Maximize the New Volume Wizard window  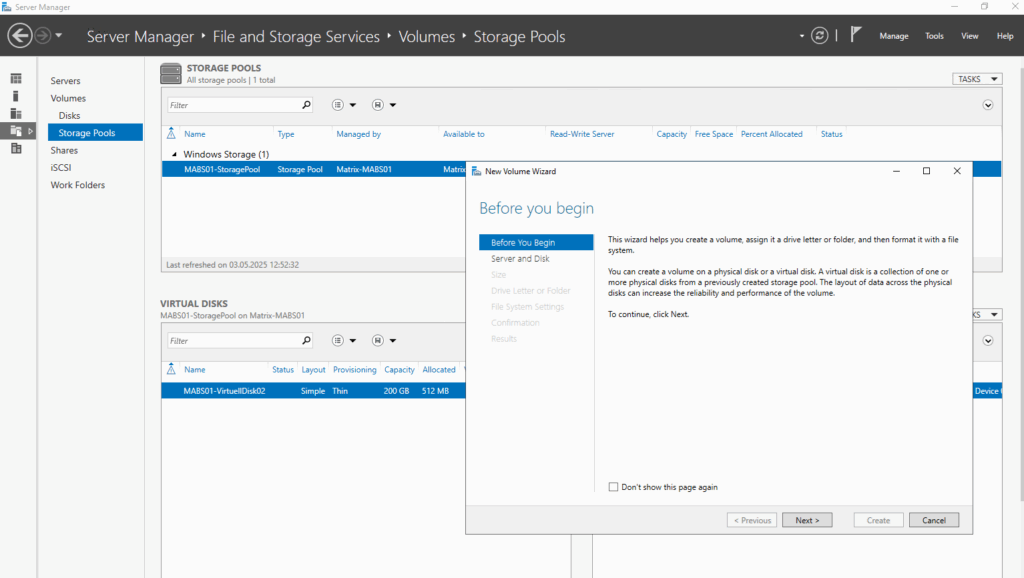(x=926, y=171)
